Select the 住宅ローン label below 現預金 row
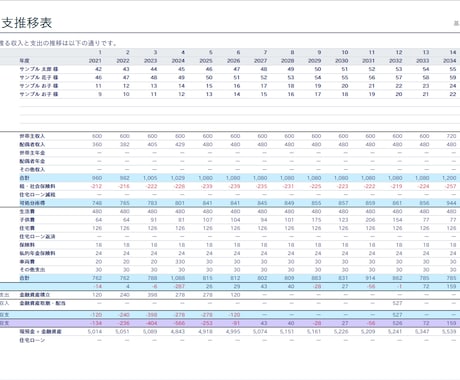 pos(32,340)
